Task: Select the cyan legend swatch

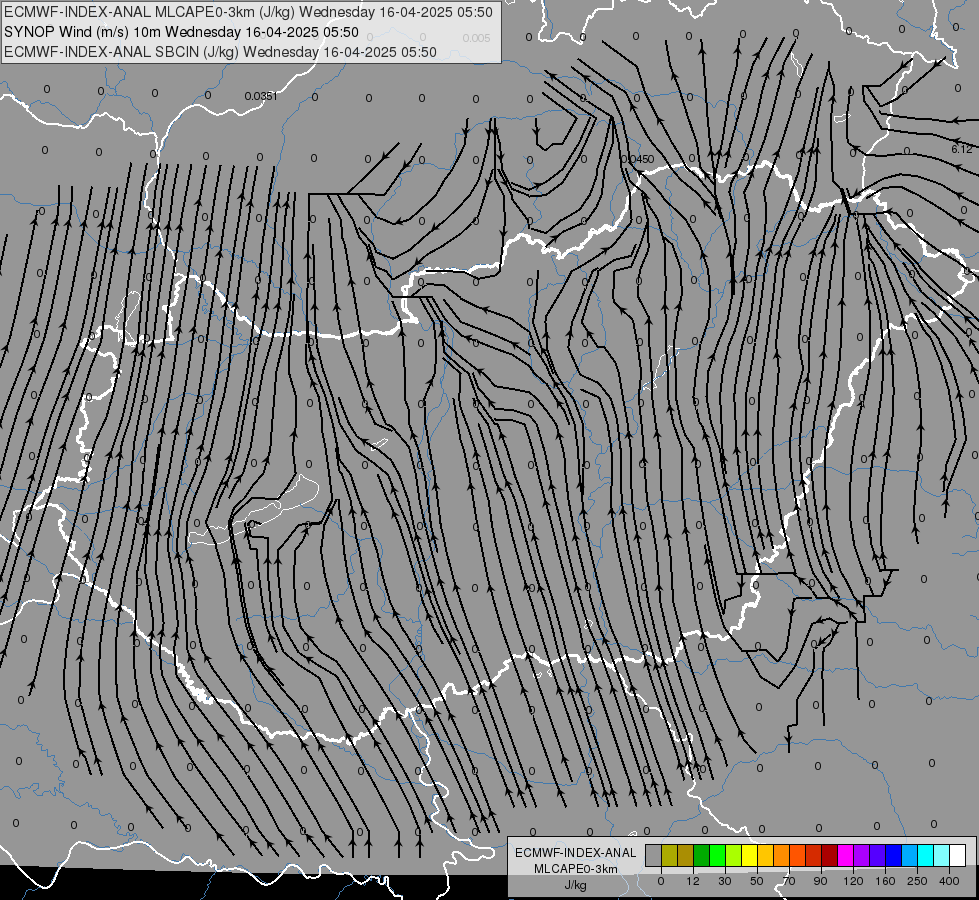Action: [926, 855]
